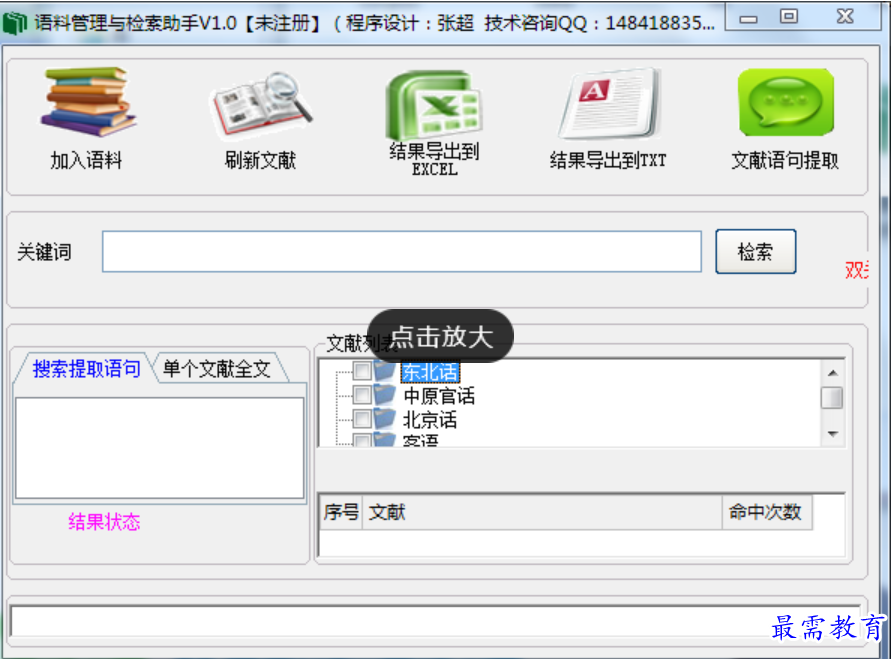Check the 中原官话 checkbox
This screenshot has height=659, width=893.
362,394
